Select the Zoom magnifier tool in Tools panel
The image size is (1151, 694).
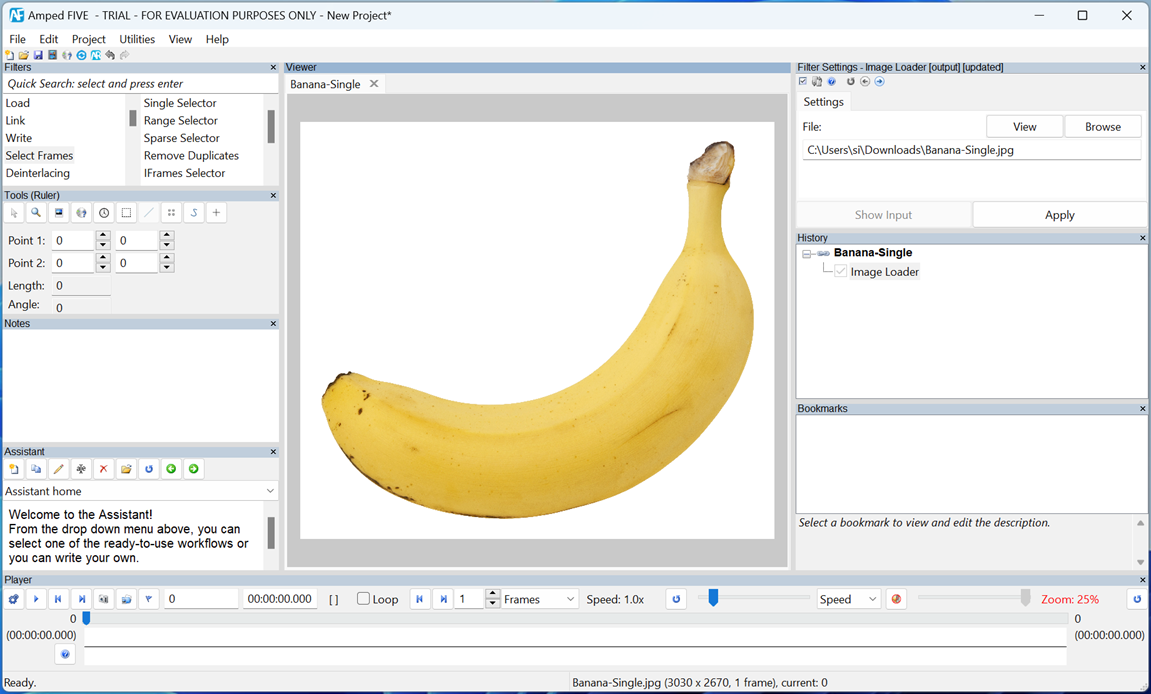pos(35,212)
